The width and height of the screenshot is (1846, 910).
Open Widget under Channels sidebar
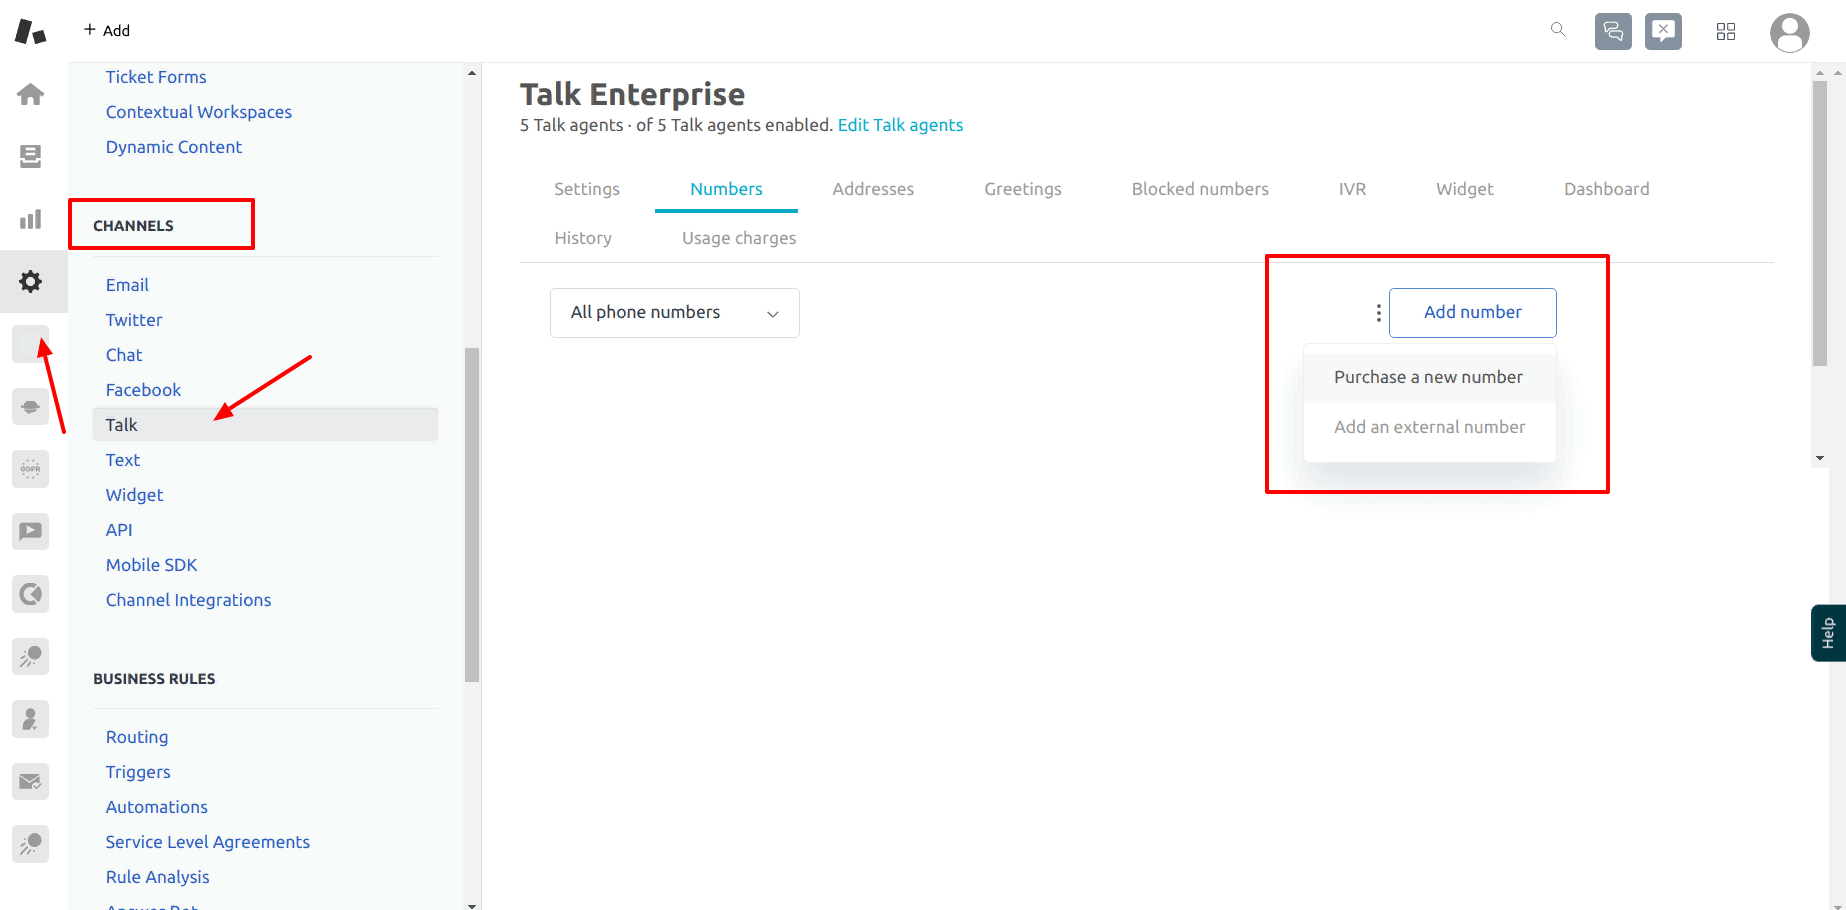(x=135, y=495)
